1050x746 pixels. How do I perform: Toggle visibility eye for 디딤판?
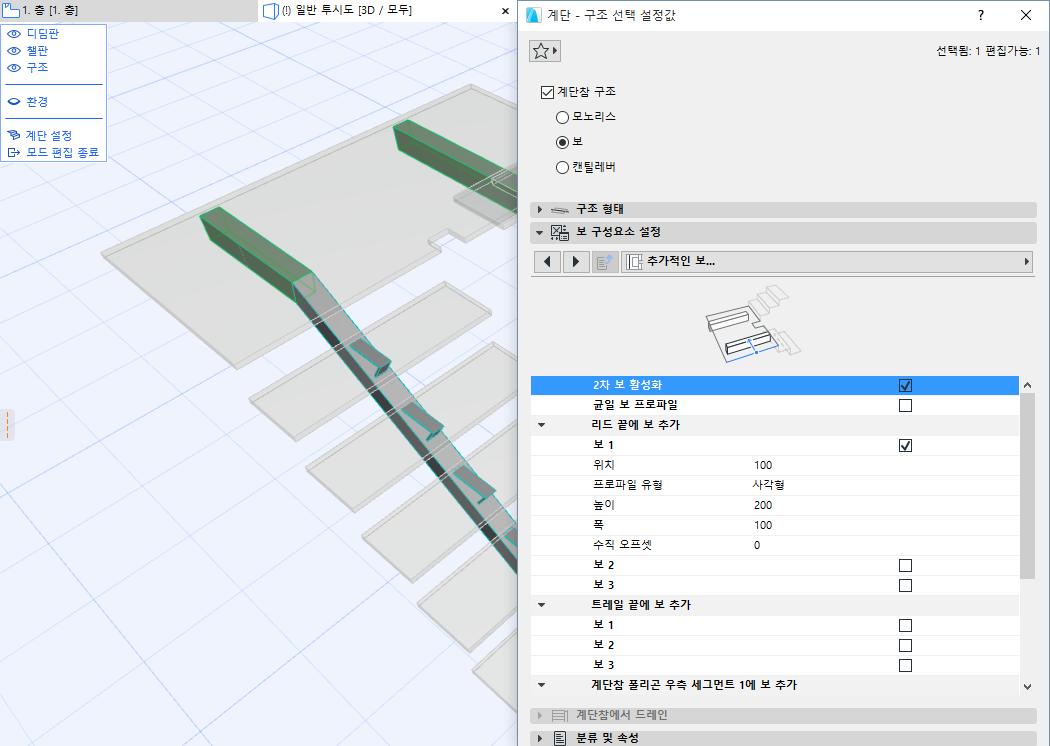[14, 33]
